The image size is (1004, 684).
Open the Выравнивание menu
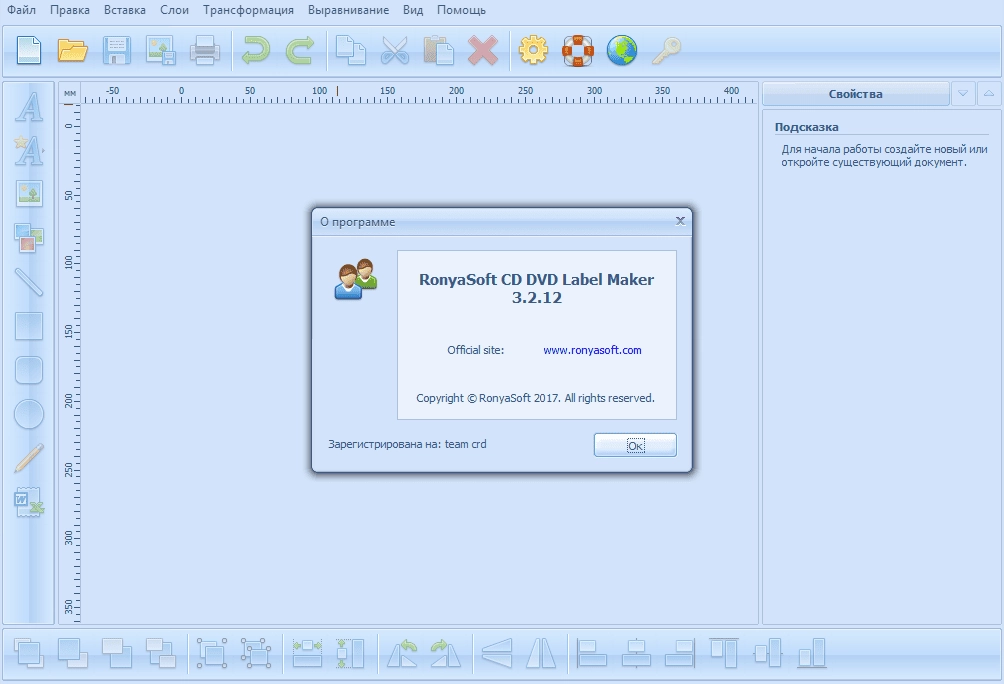pyautogui.click(x=348, y=10)
